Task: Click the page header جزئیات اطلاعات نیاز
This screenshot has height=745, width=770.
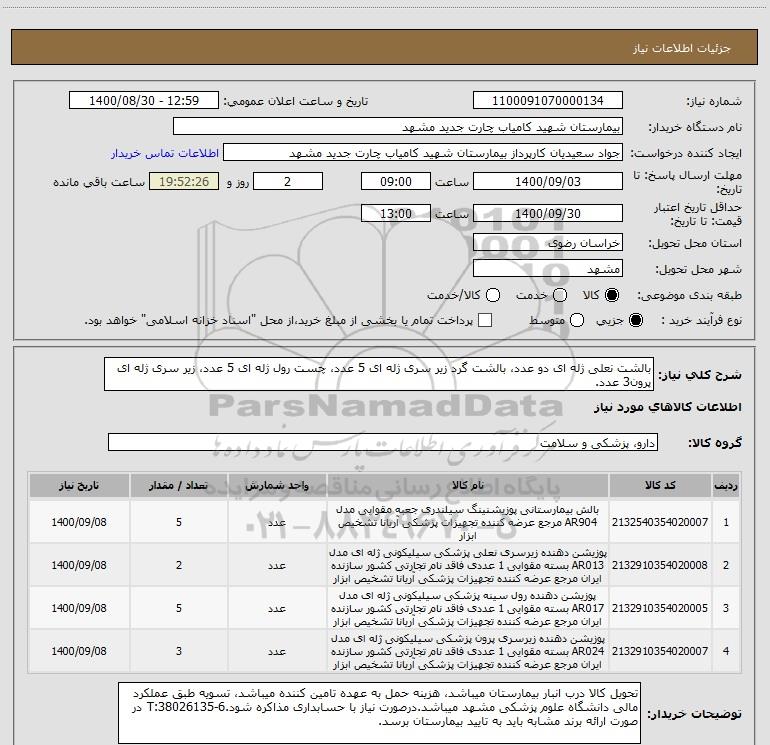Action: pos(682,48)
